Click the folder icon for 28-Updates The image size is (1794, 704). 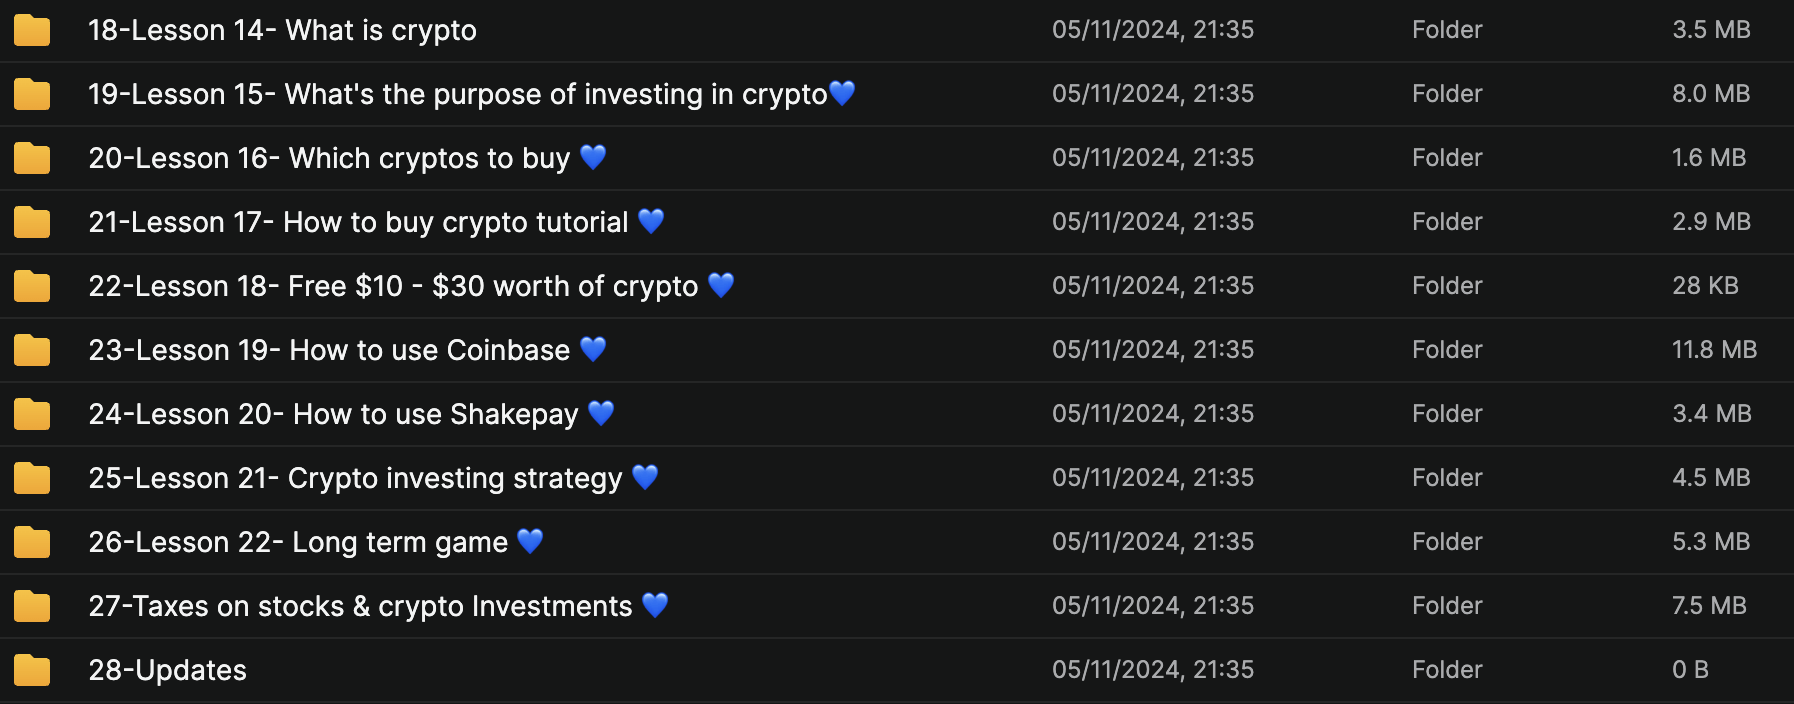pos(32,670)
